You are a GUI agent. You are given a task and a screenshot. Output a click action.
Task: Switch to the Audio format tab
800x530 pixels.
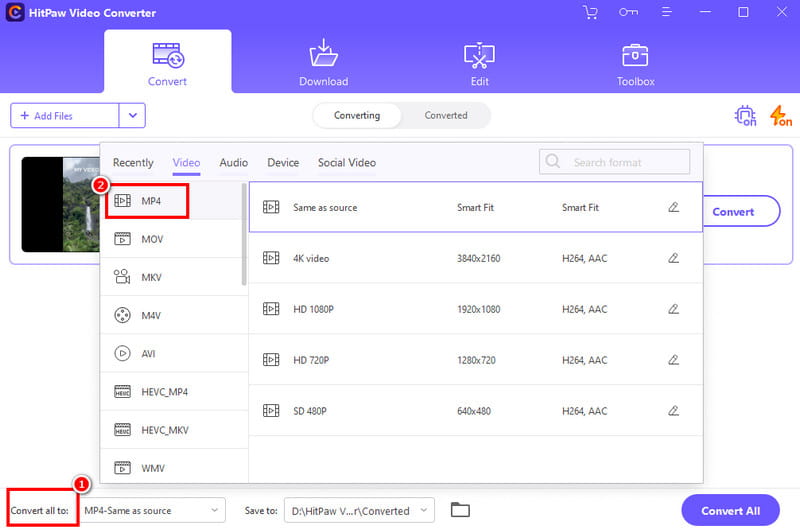point(233,162)
